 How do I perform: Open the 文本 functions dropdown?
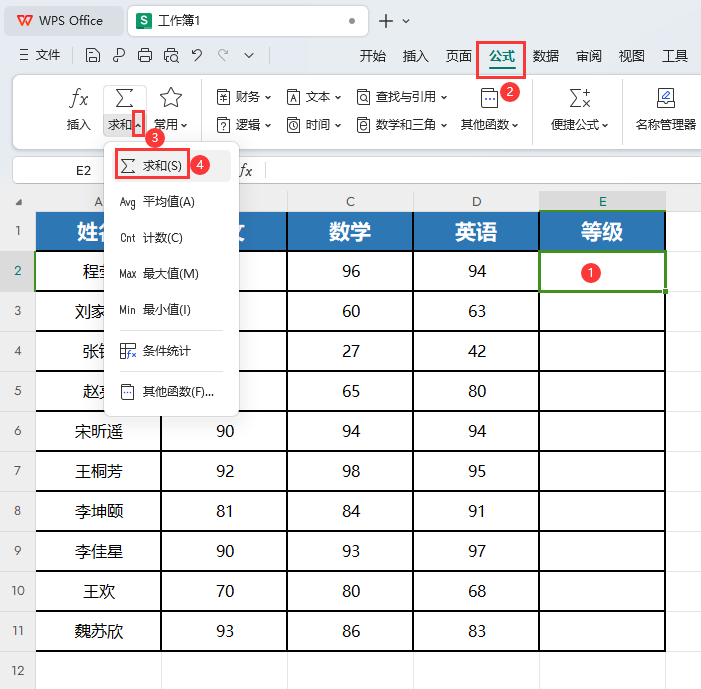(314, 97)
